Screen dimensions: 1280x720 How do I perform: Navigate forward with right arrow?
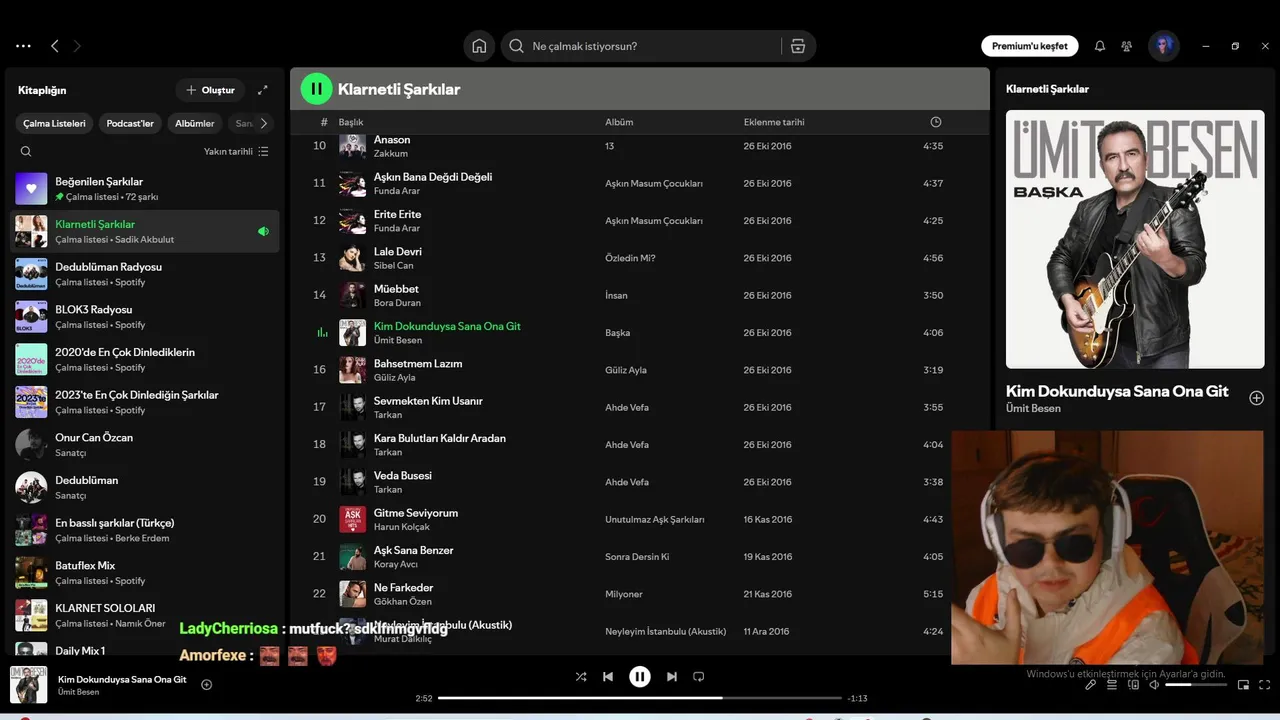(x=77, y=46)
